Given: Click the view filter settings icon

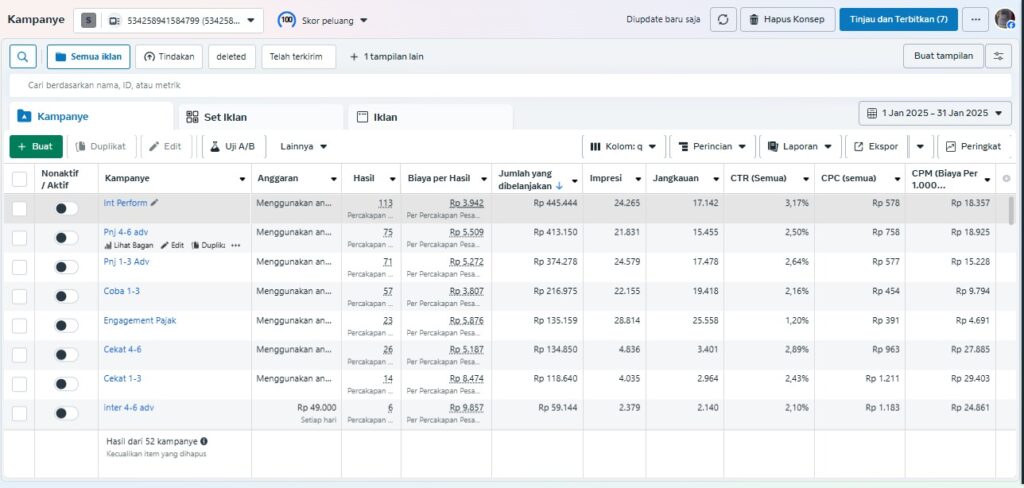Looking at the screenshot, I should pos(997,57).
